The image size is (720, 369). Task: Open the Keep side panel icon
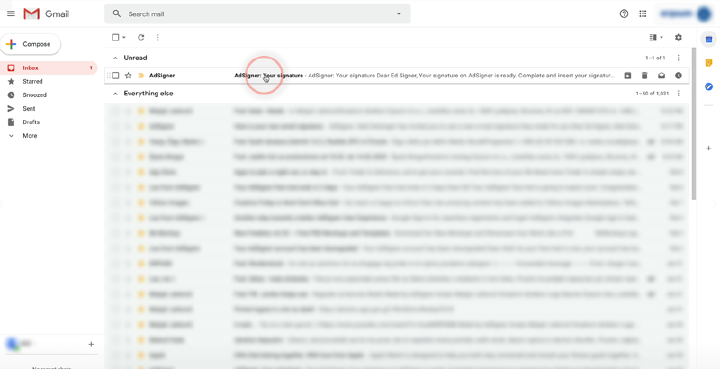[709, 63]
